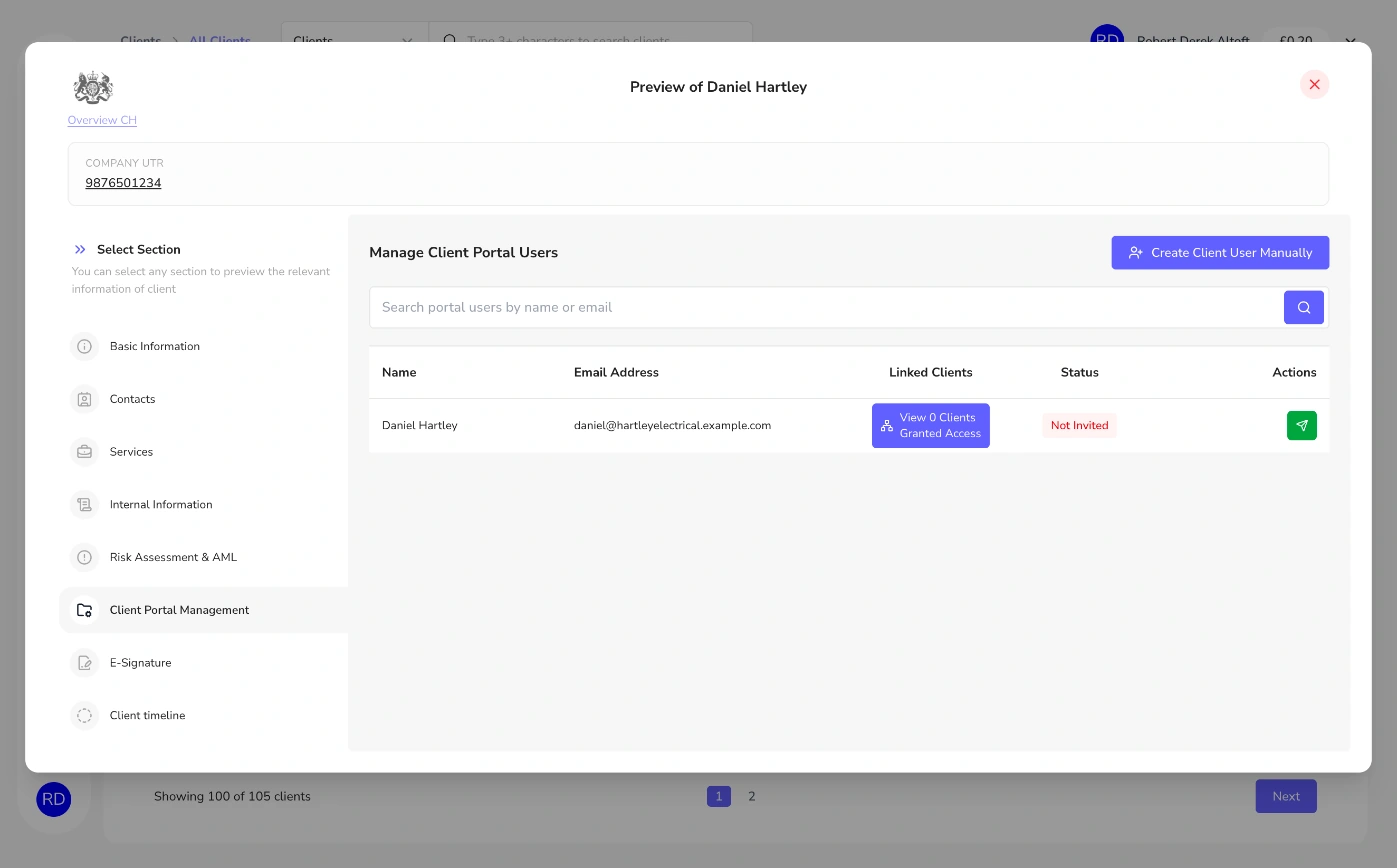The width and height of the screenshot is (1397, 868).
Task: Click RD avatar in background sidebar
Action: pyautogui.click(x=54, y=799)
